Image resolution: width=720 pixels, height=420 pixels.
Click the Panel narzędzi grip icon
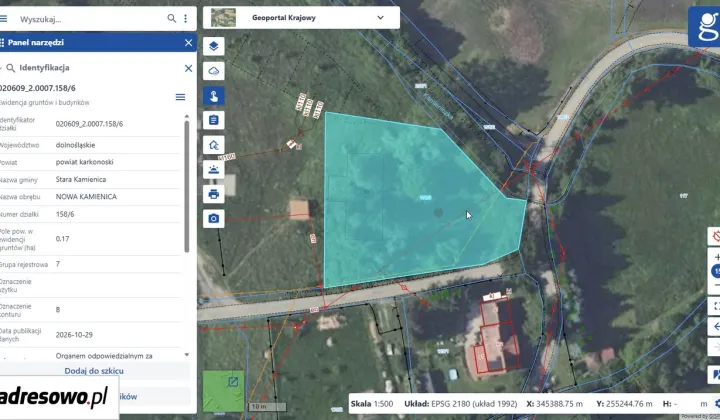point(2,43)
